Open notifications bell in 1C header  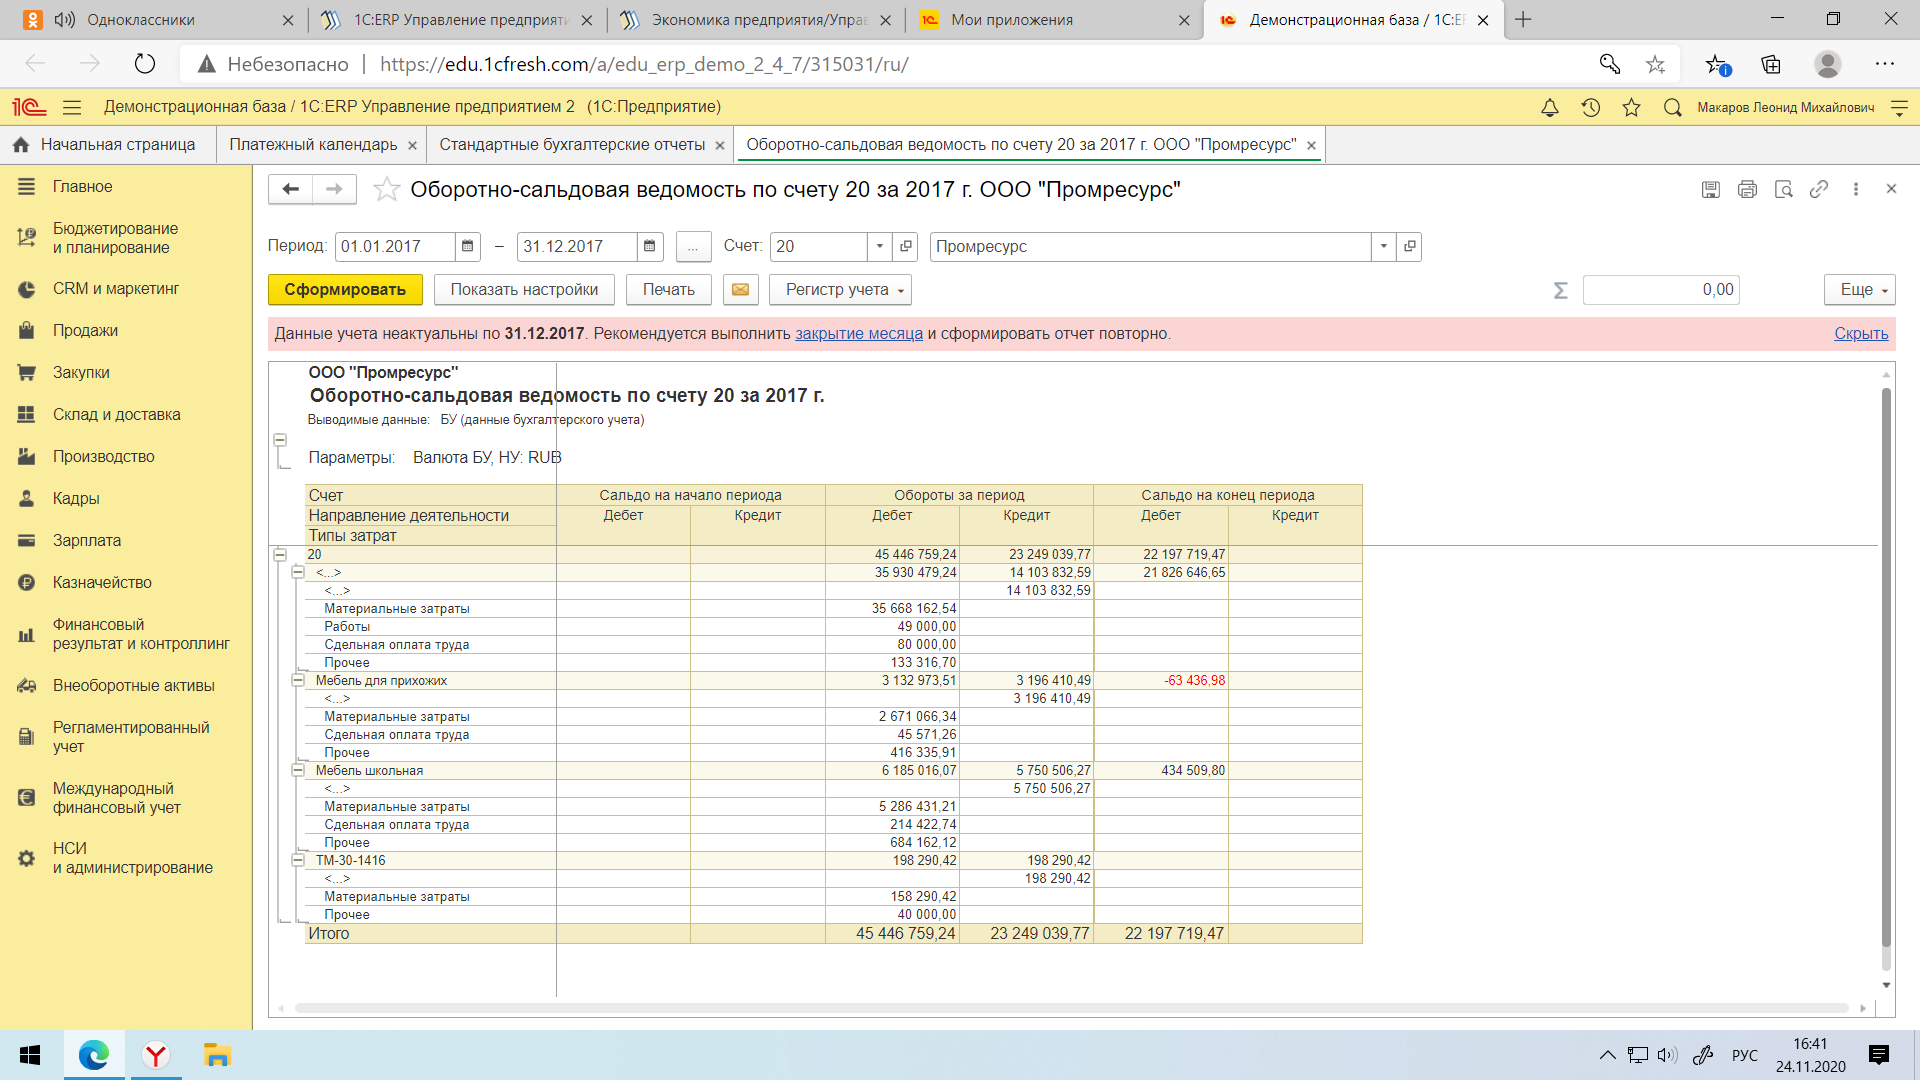click(x=1549, y=107)
